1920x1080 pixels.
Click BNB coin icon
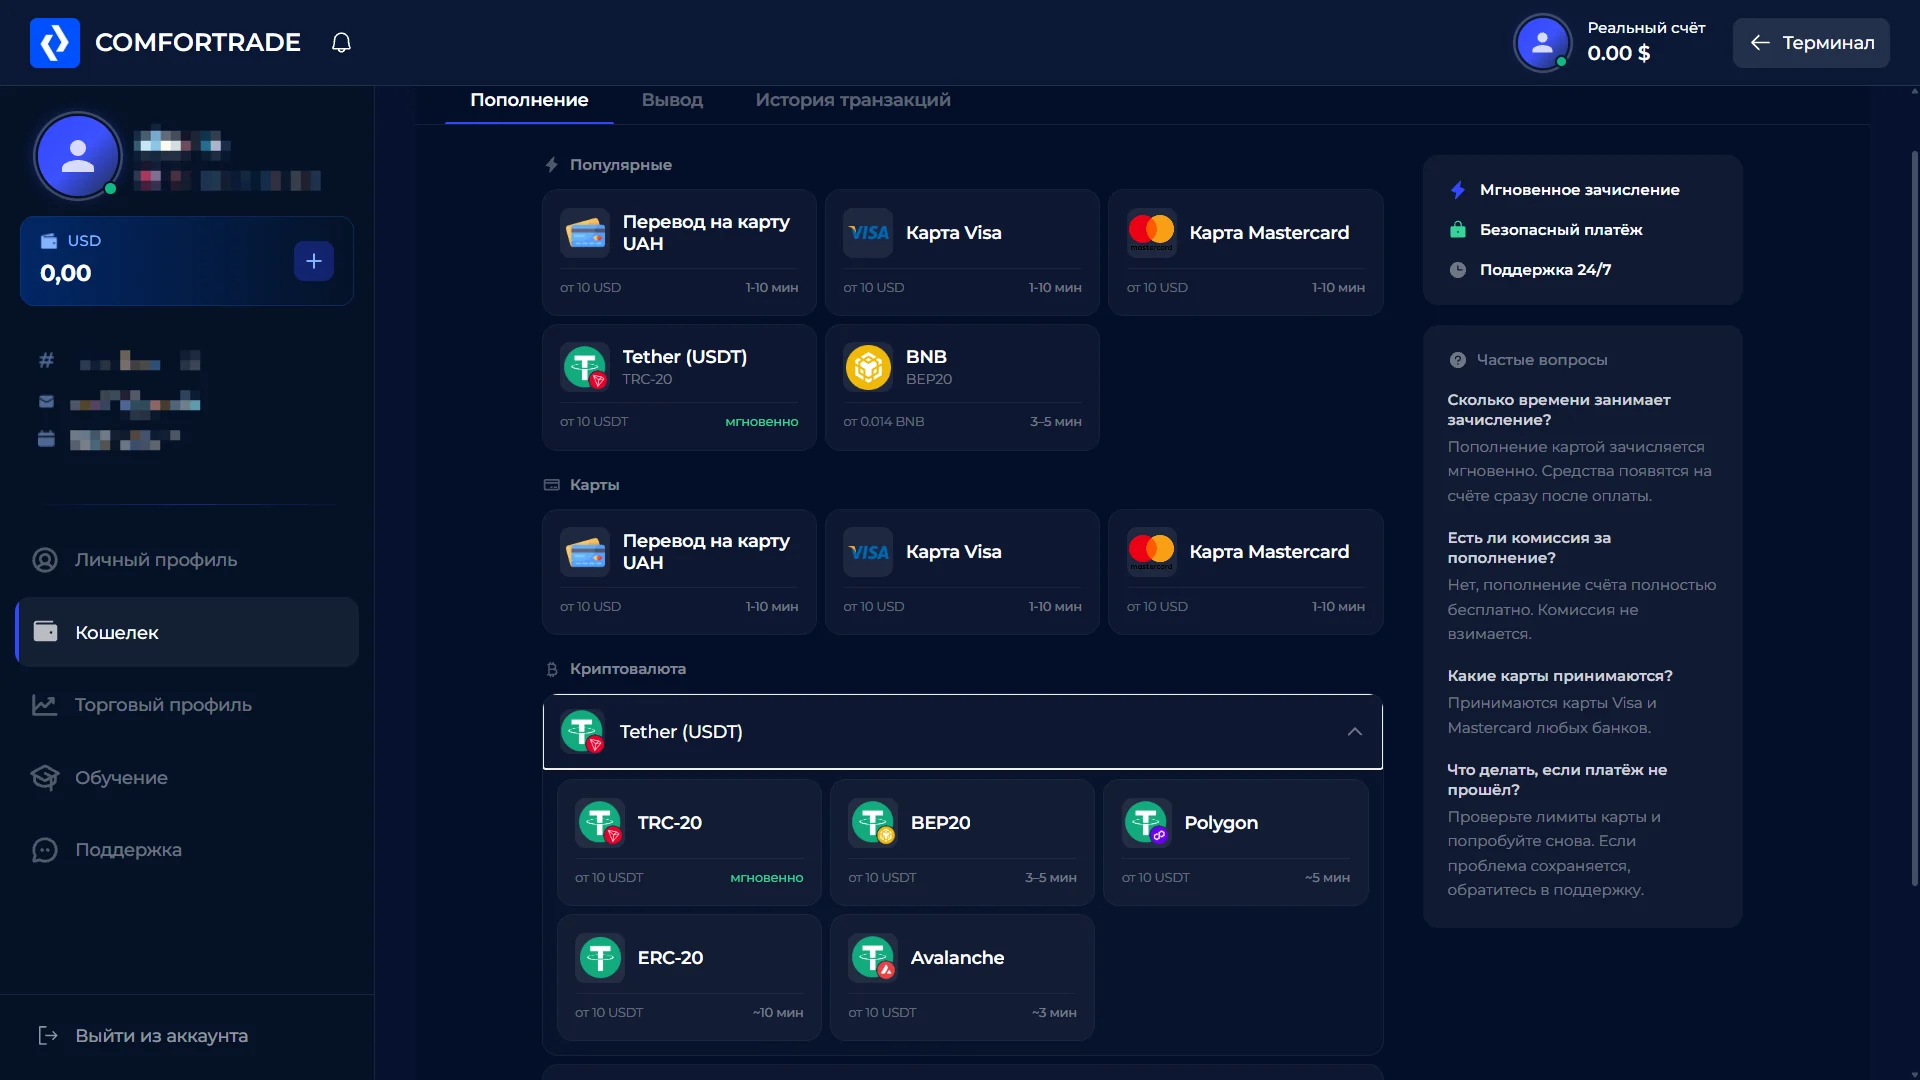(868, 367)
